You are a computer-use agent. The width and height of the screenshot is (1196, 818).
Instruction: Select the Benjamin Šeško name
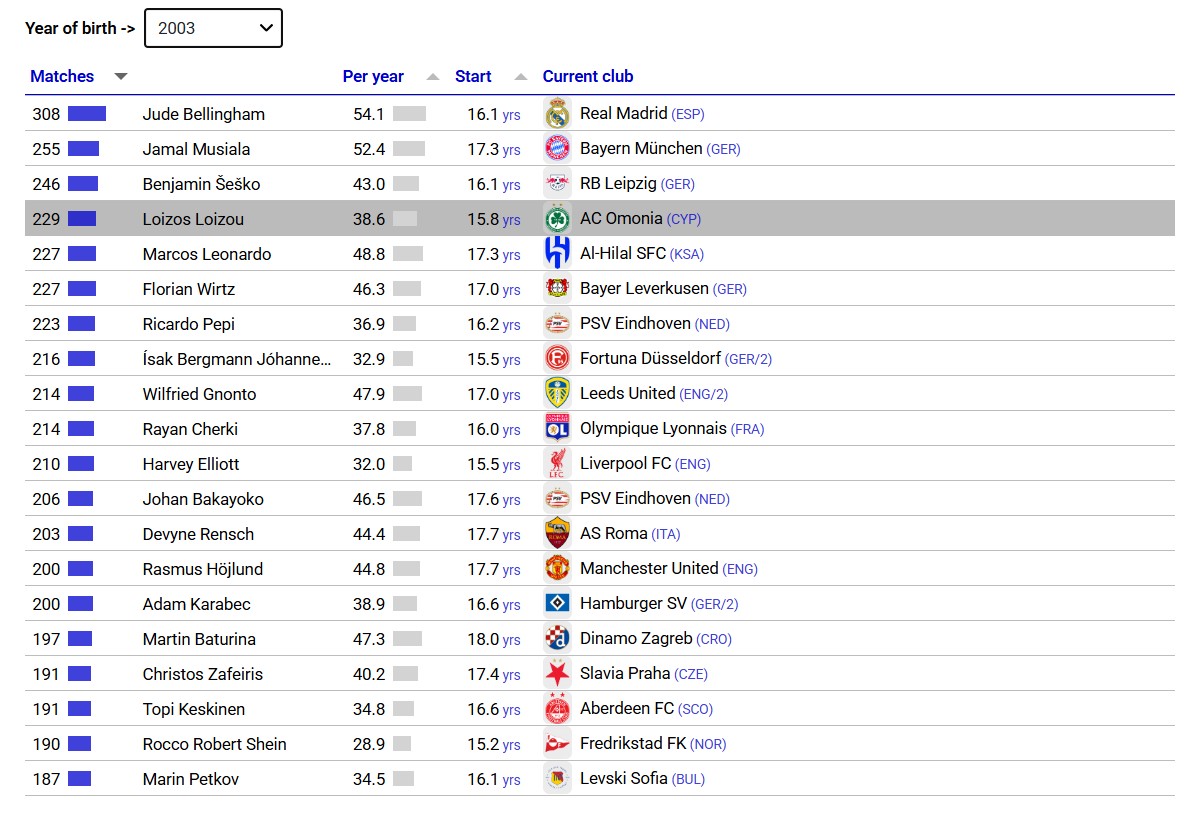tap(201, 185)
